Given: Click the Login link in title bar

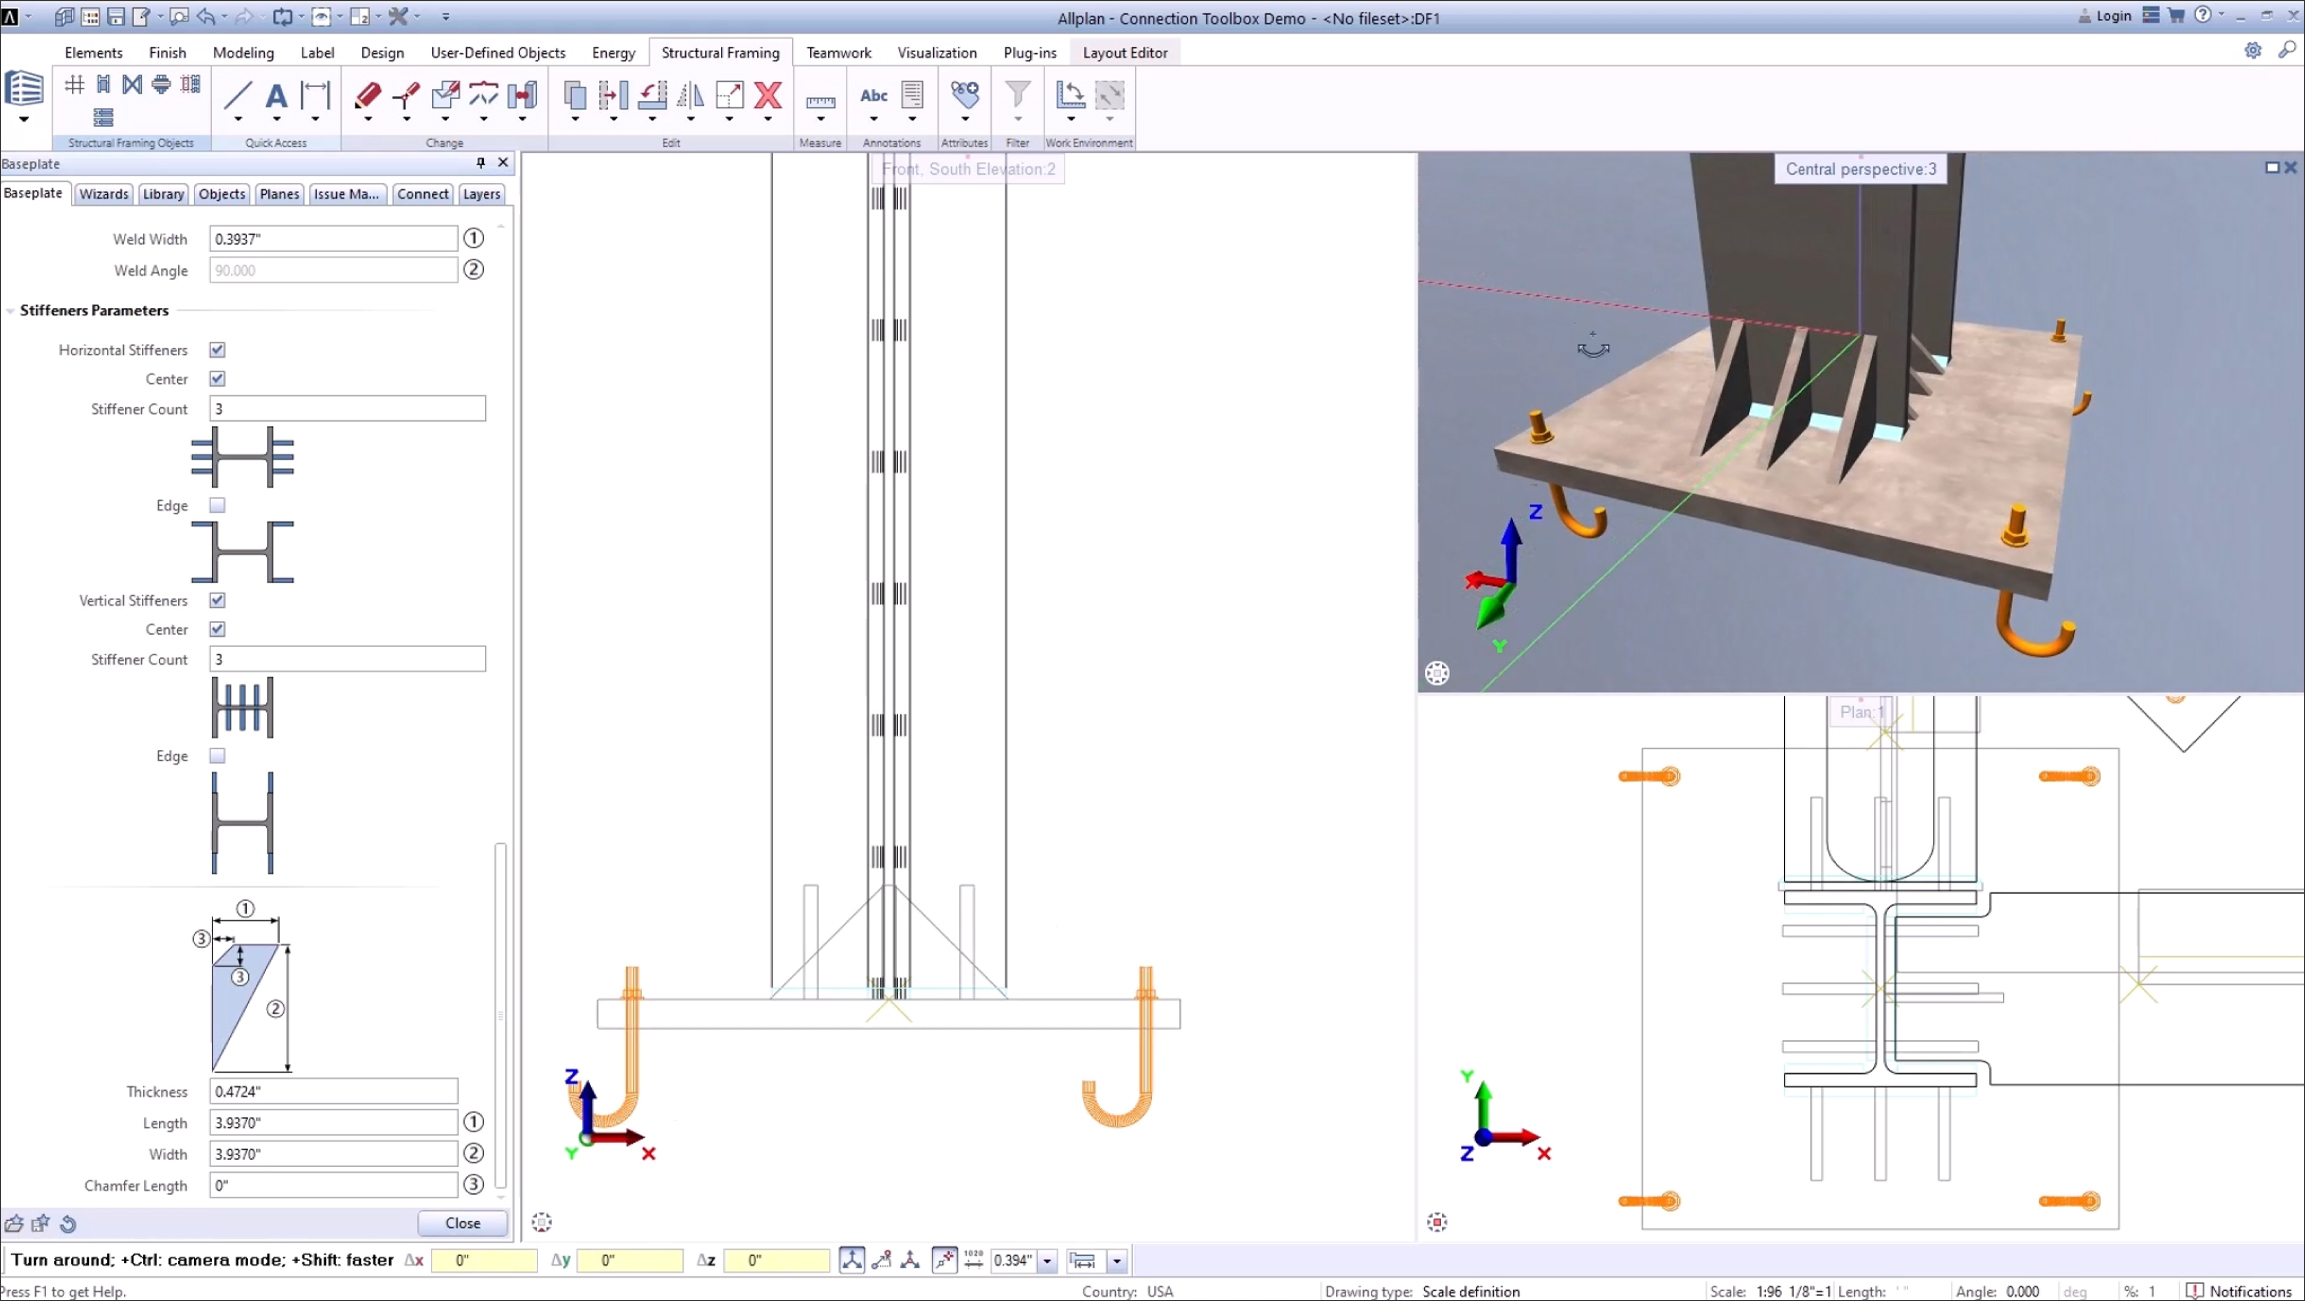Looking at the screenshot, I should coord(2105,15).
